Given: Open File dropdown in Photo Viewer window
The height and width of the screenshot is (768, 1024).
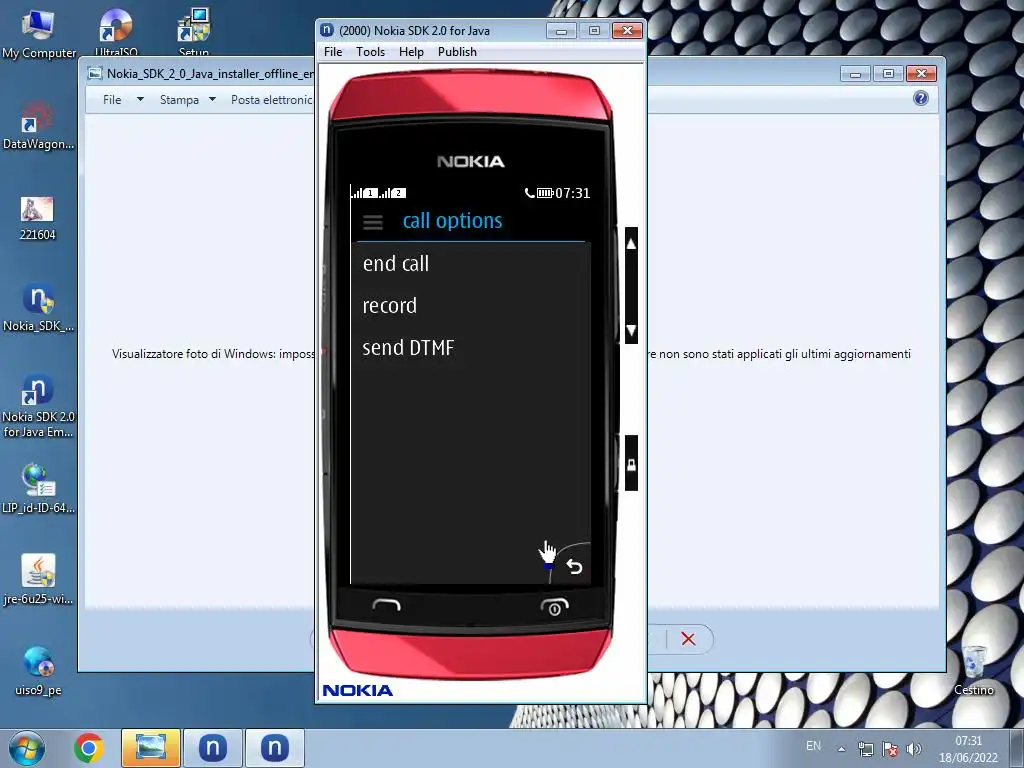Looking at the screenshot, I should [123, 99].
